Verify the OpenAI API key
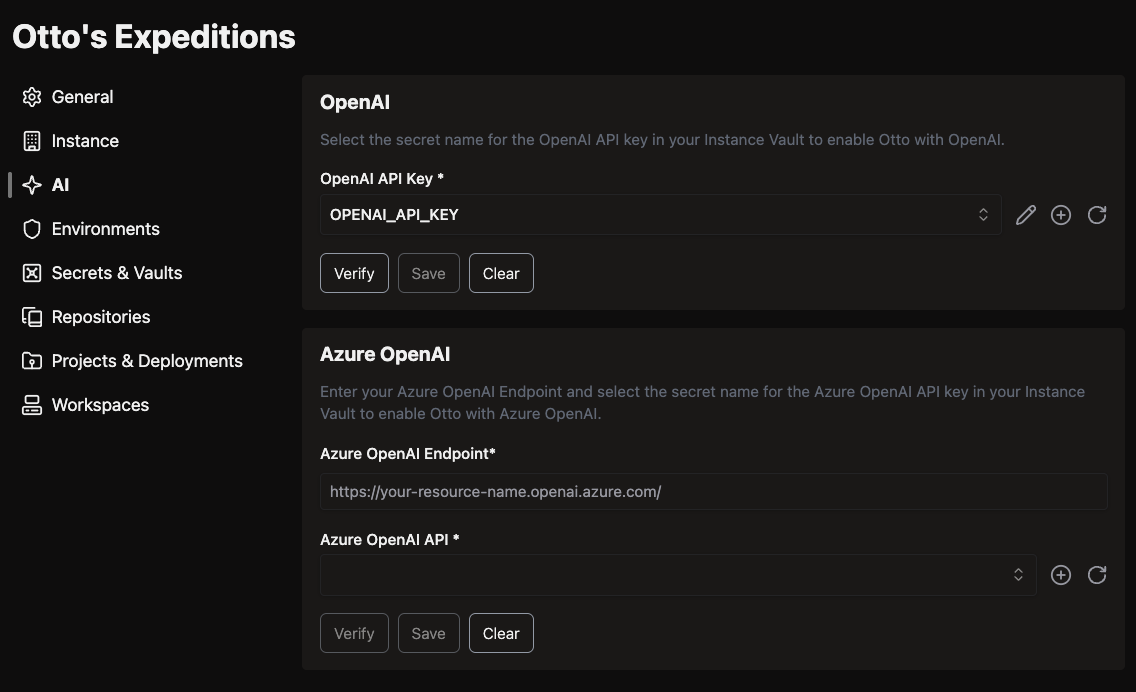The width and height of the screenshot is (1136, 692). pyautogui.click(x=354, y=273)
